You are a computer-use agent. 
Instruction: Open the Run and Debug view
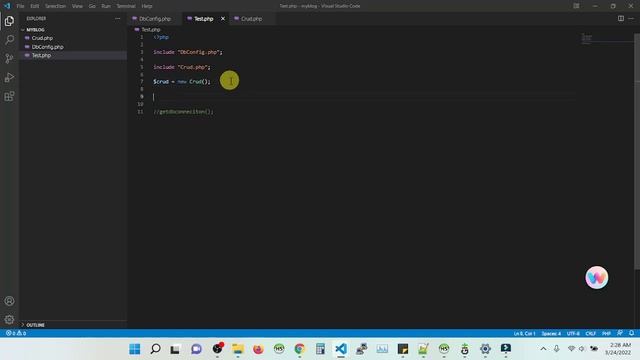[9, 78]
